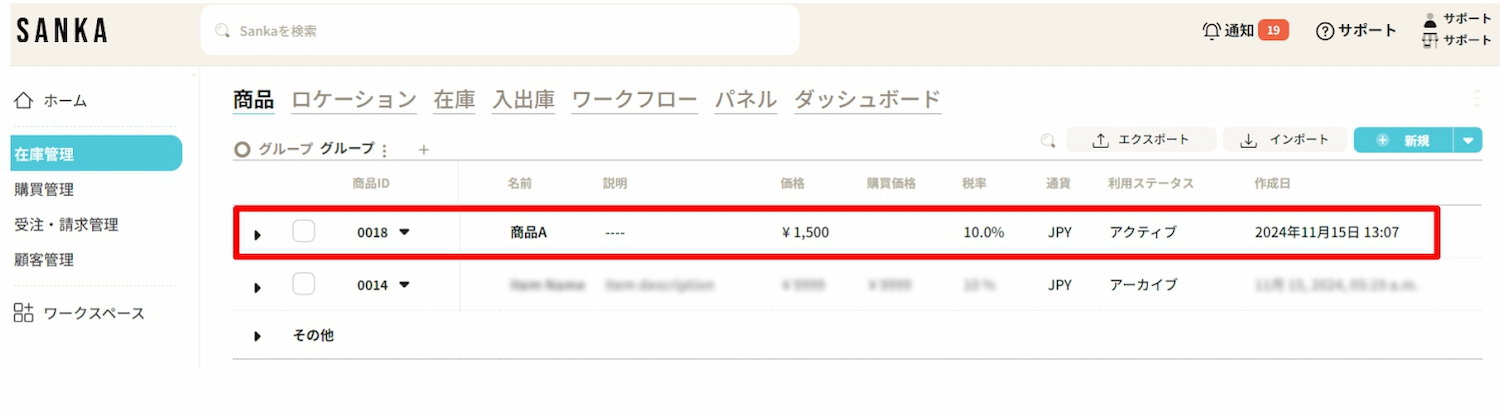This screenshot has height=416, width=1500.
Task: Click the インポート button
Action: (x=1284, y=141)
